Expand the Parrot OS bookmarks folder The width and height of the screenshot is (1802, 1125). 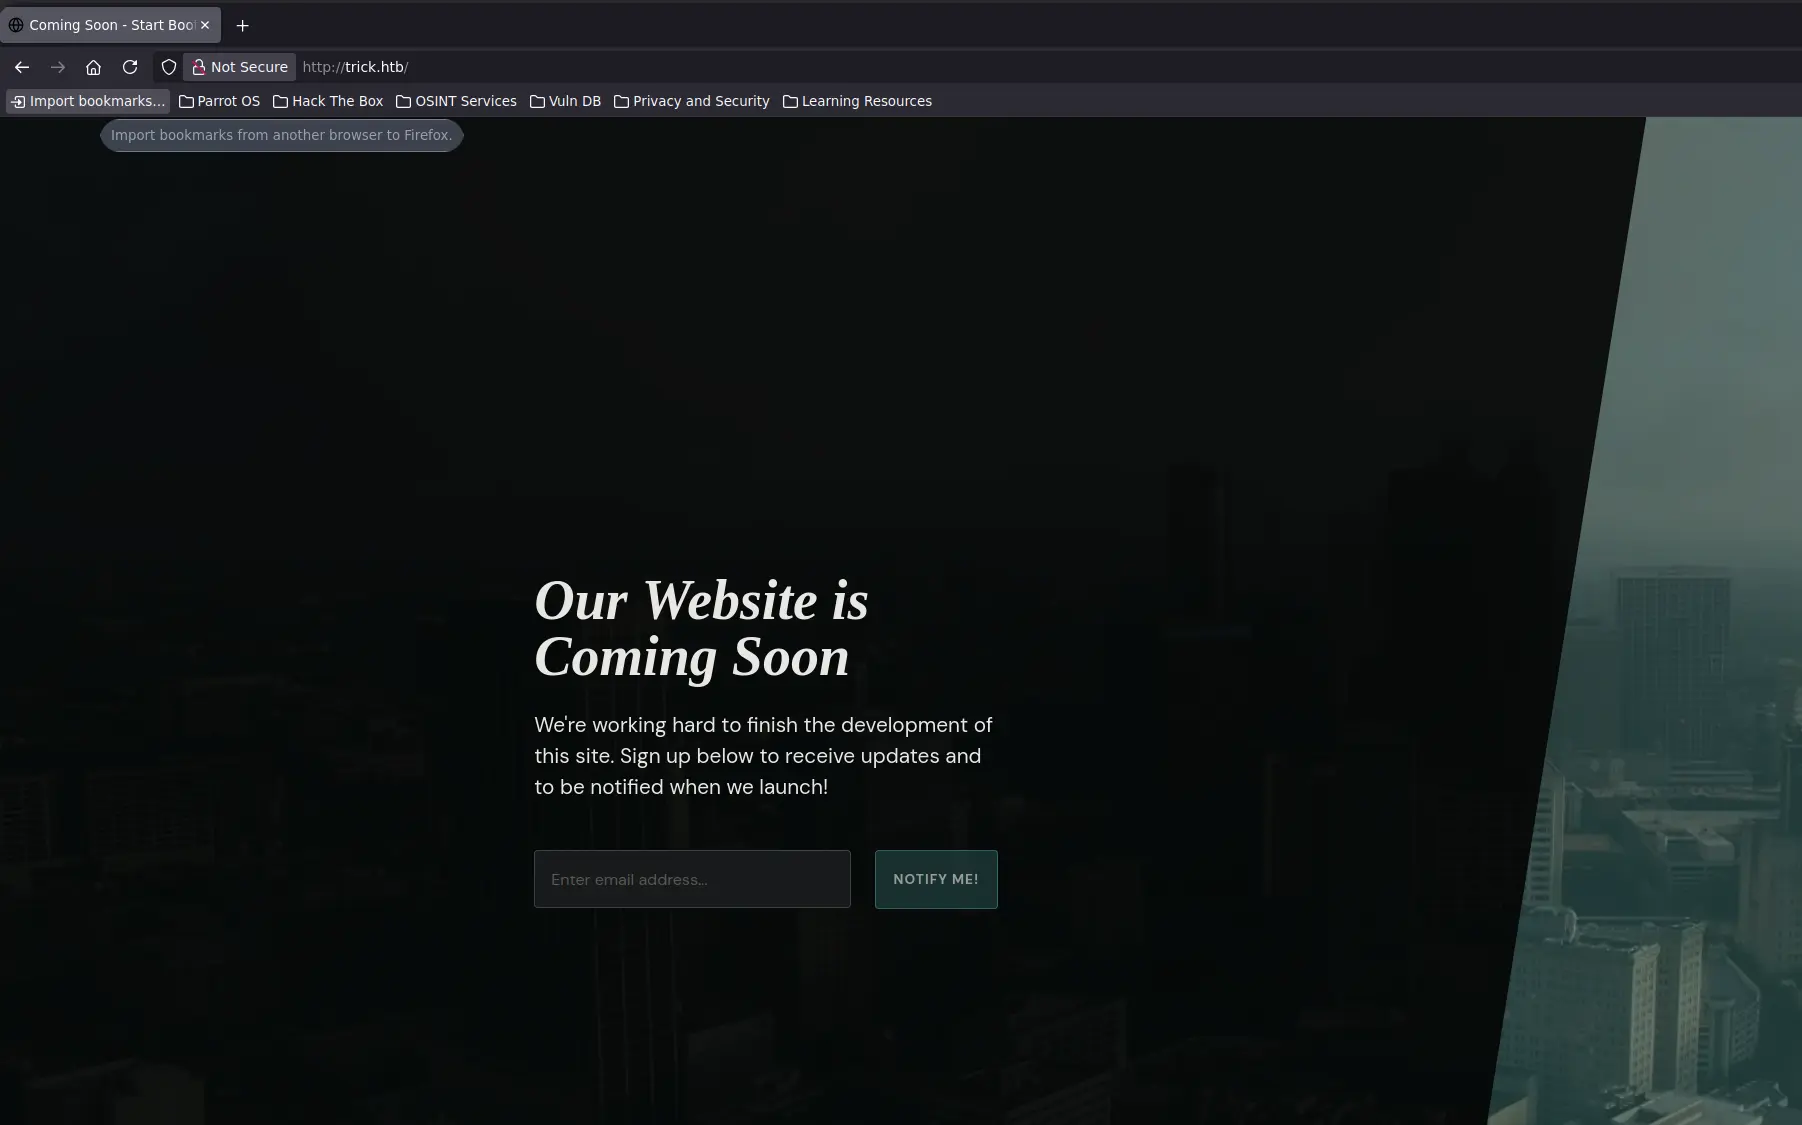coord(219,101)
